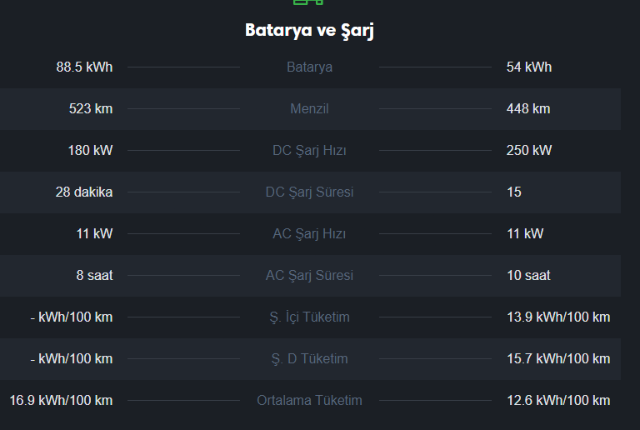Screen dimensions: 640x430
Task: Click the 54 kWh battery value
Action: pyautogui.click(x=529, y=67)
